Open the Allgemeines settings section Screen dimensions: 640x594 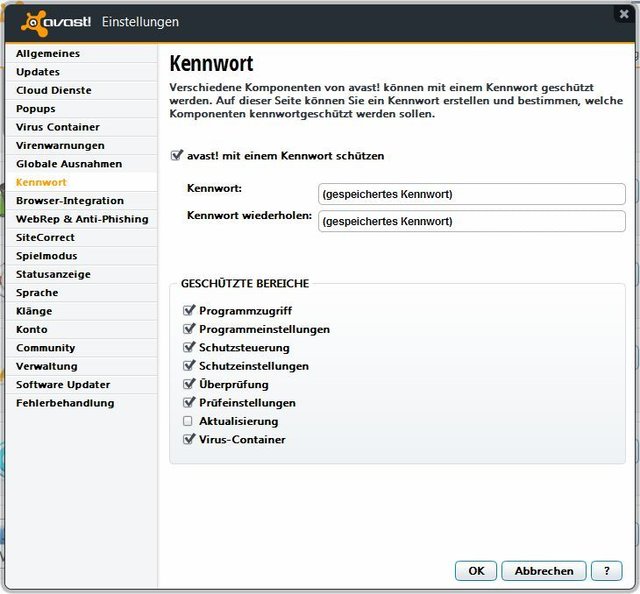48,54
